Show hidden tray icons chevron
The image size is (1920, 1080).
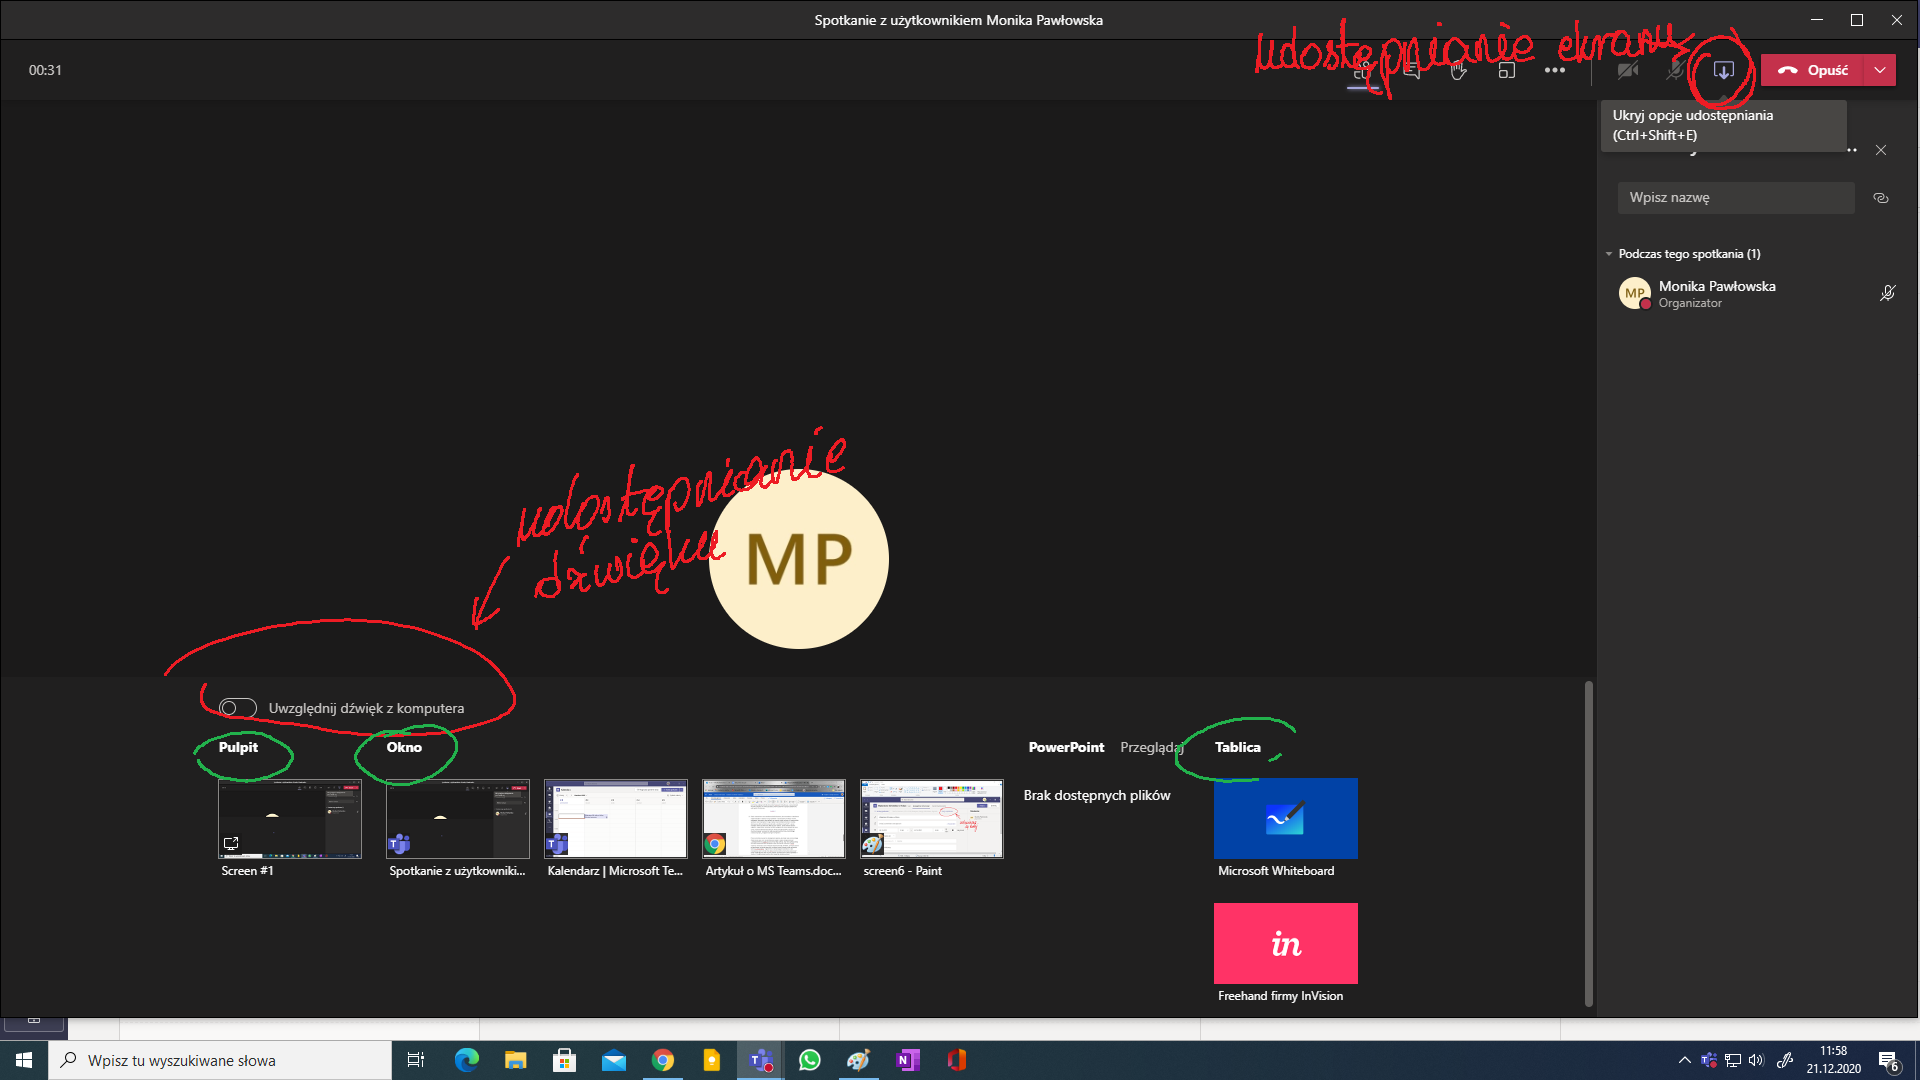[x=1685, y=1060]
